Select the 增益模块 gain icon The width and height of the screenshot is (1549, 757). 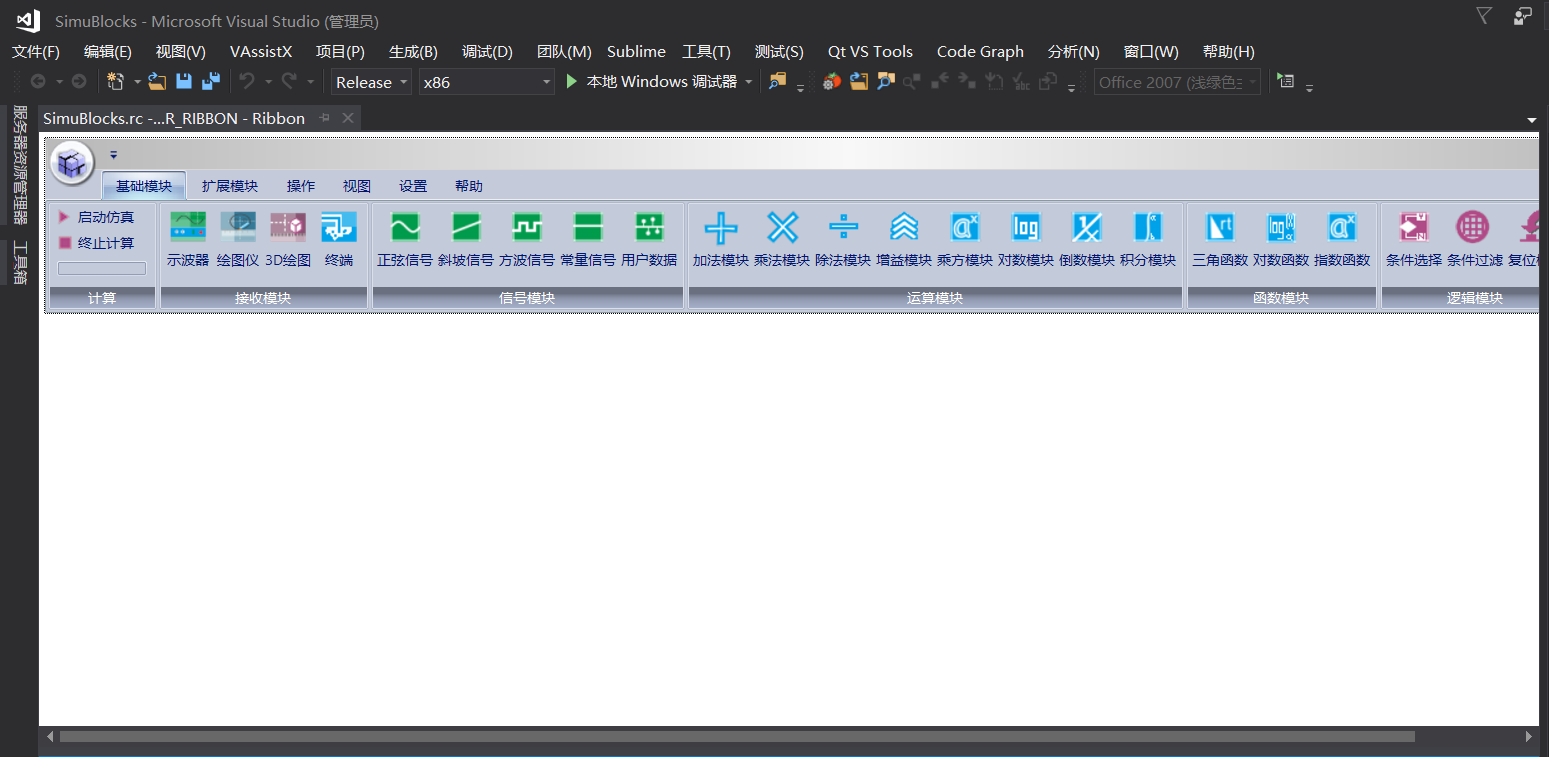tap(904, 228)
